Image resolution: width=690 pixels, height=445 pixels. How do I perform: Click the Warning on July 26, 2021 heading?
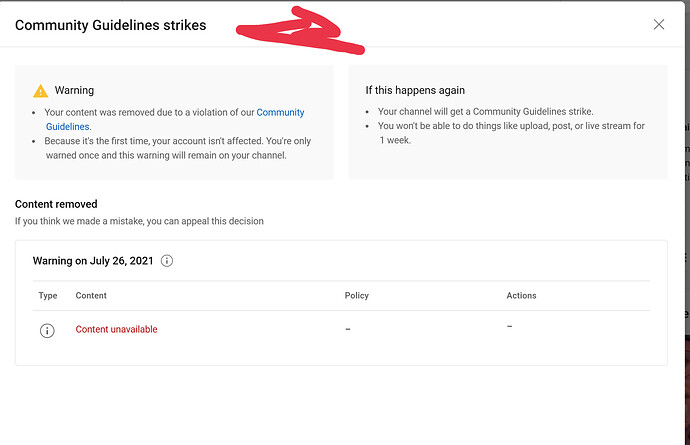(x=93, y=261)
